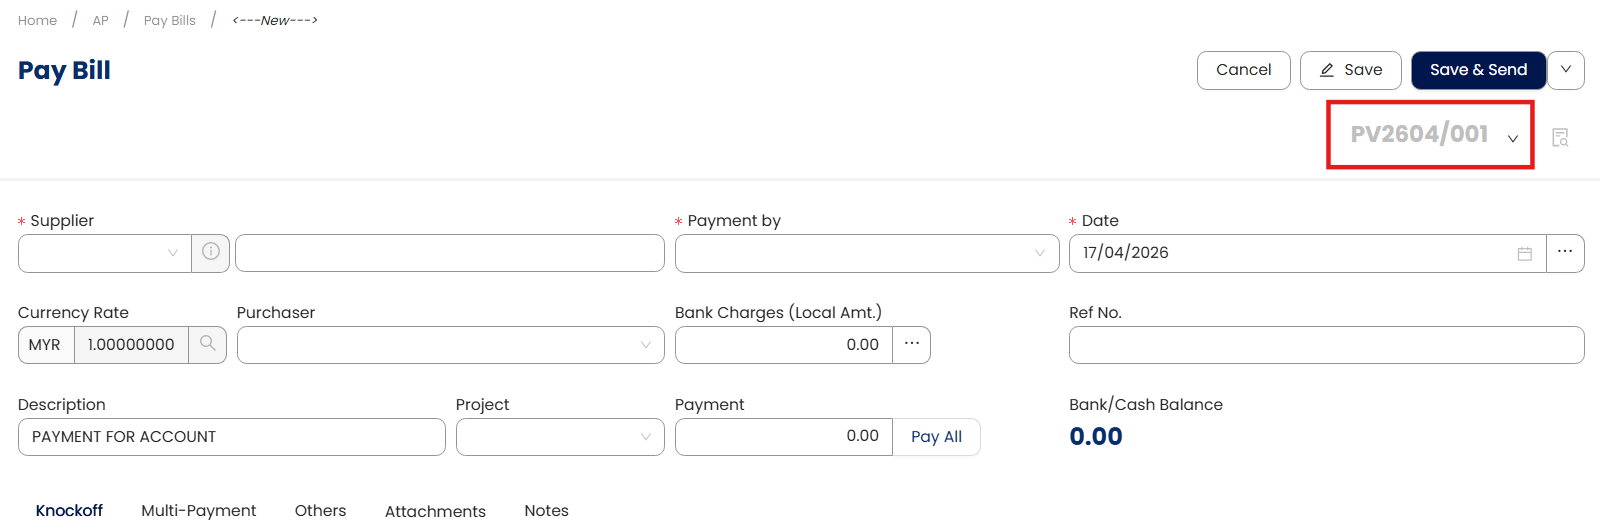Click the currency rate search magnifier icon
This screenshot has height=532, width=1600.
[x=208, y=344]
